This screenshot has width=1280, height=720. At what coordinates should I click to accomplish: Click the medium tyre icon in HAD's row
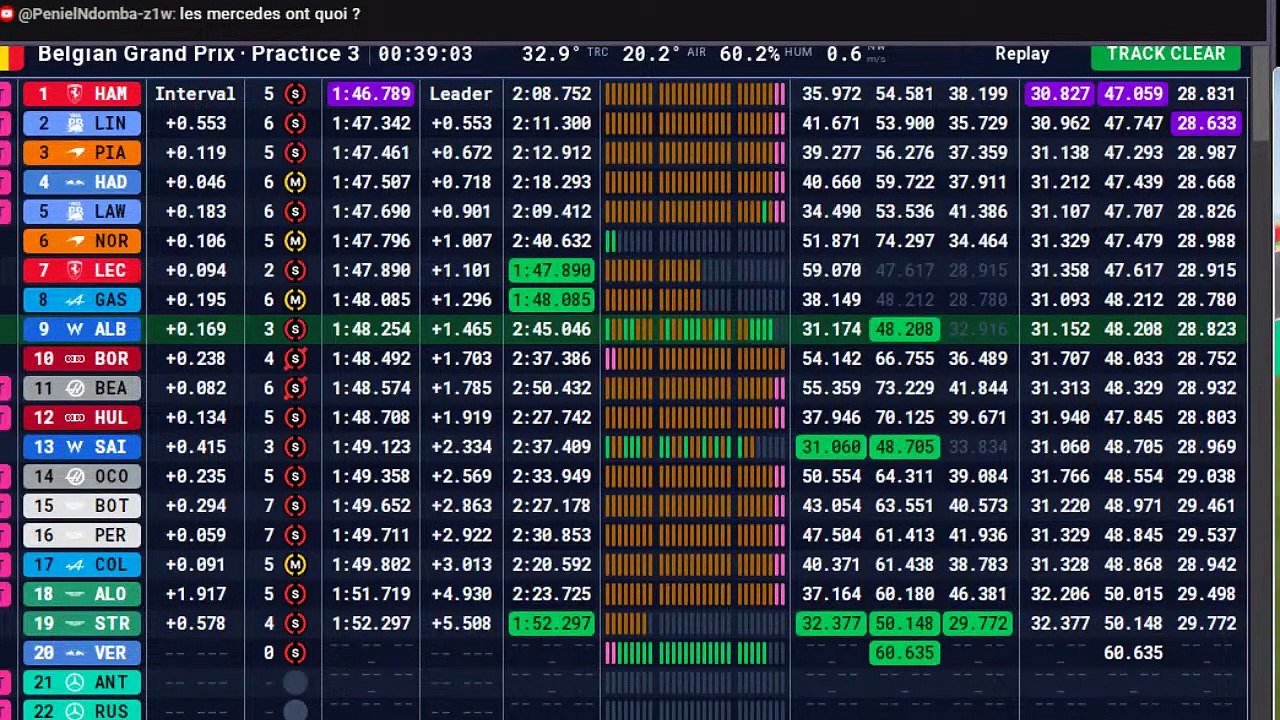[x=294, y=182]
